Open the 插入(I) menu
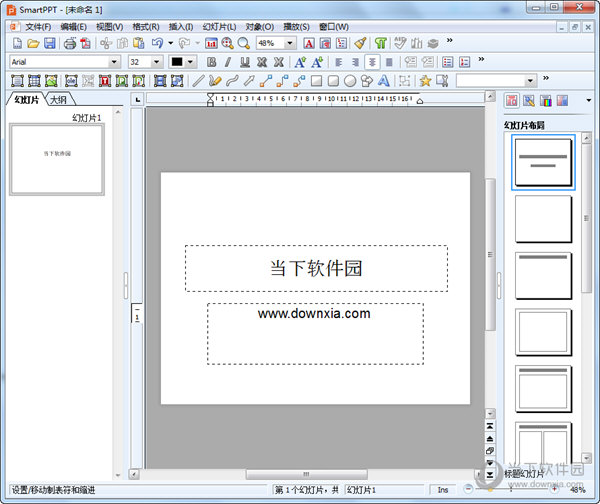 [x=181, y=27]
